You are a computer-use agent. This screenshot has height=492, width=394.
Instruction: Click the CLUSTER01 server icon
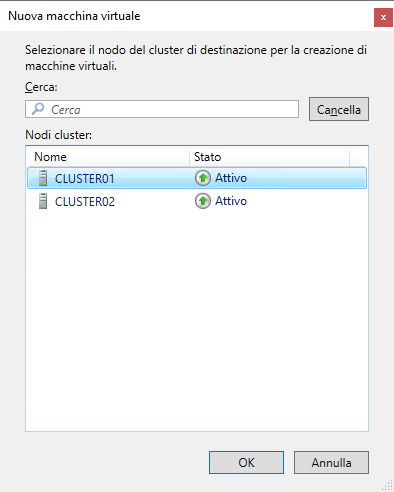point(43,178)
